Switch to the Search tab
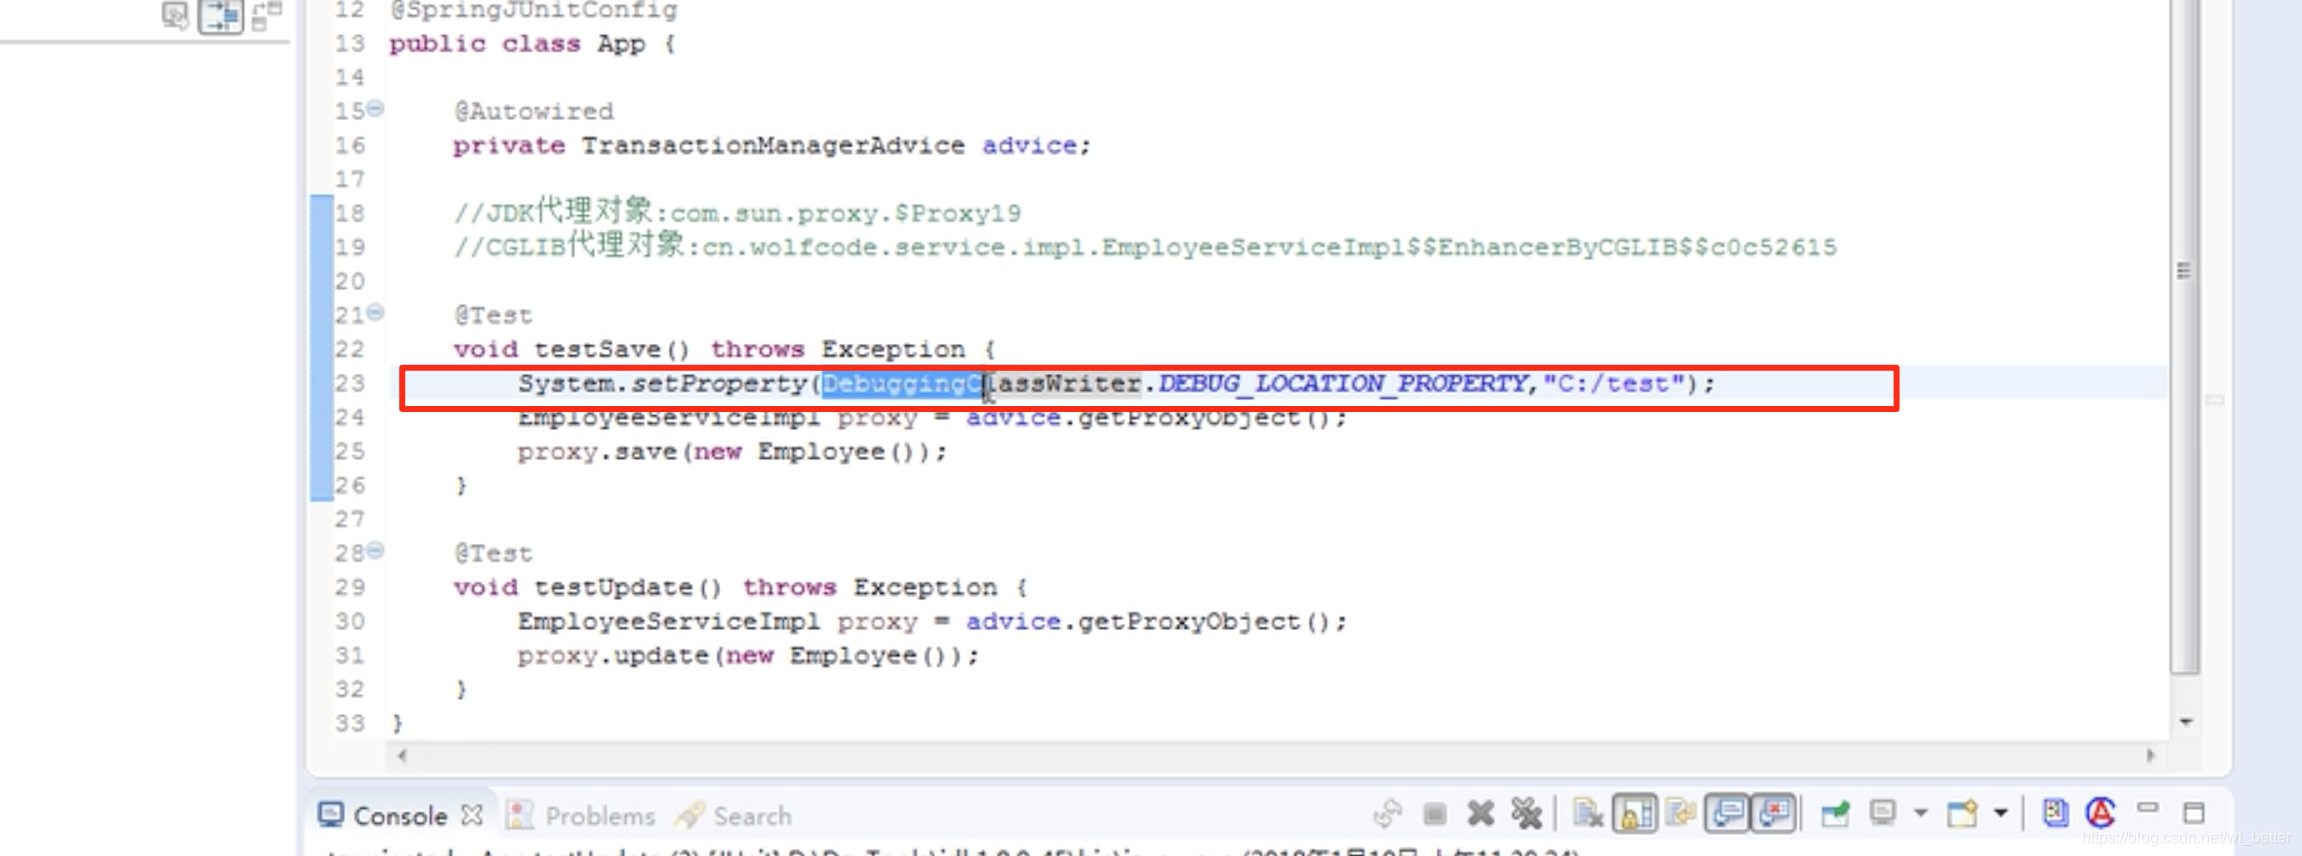This screenshot has width=2302, height=856. 734,816
